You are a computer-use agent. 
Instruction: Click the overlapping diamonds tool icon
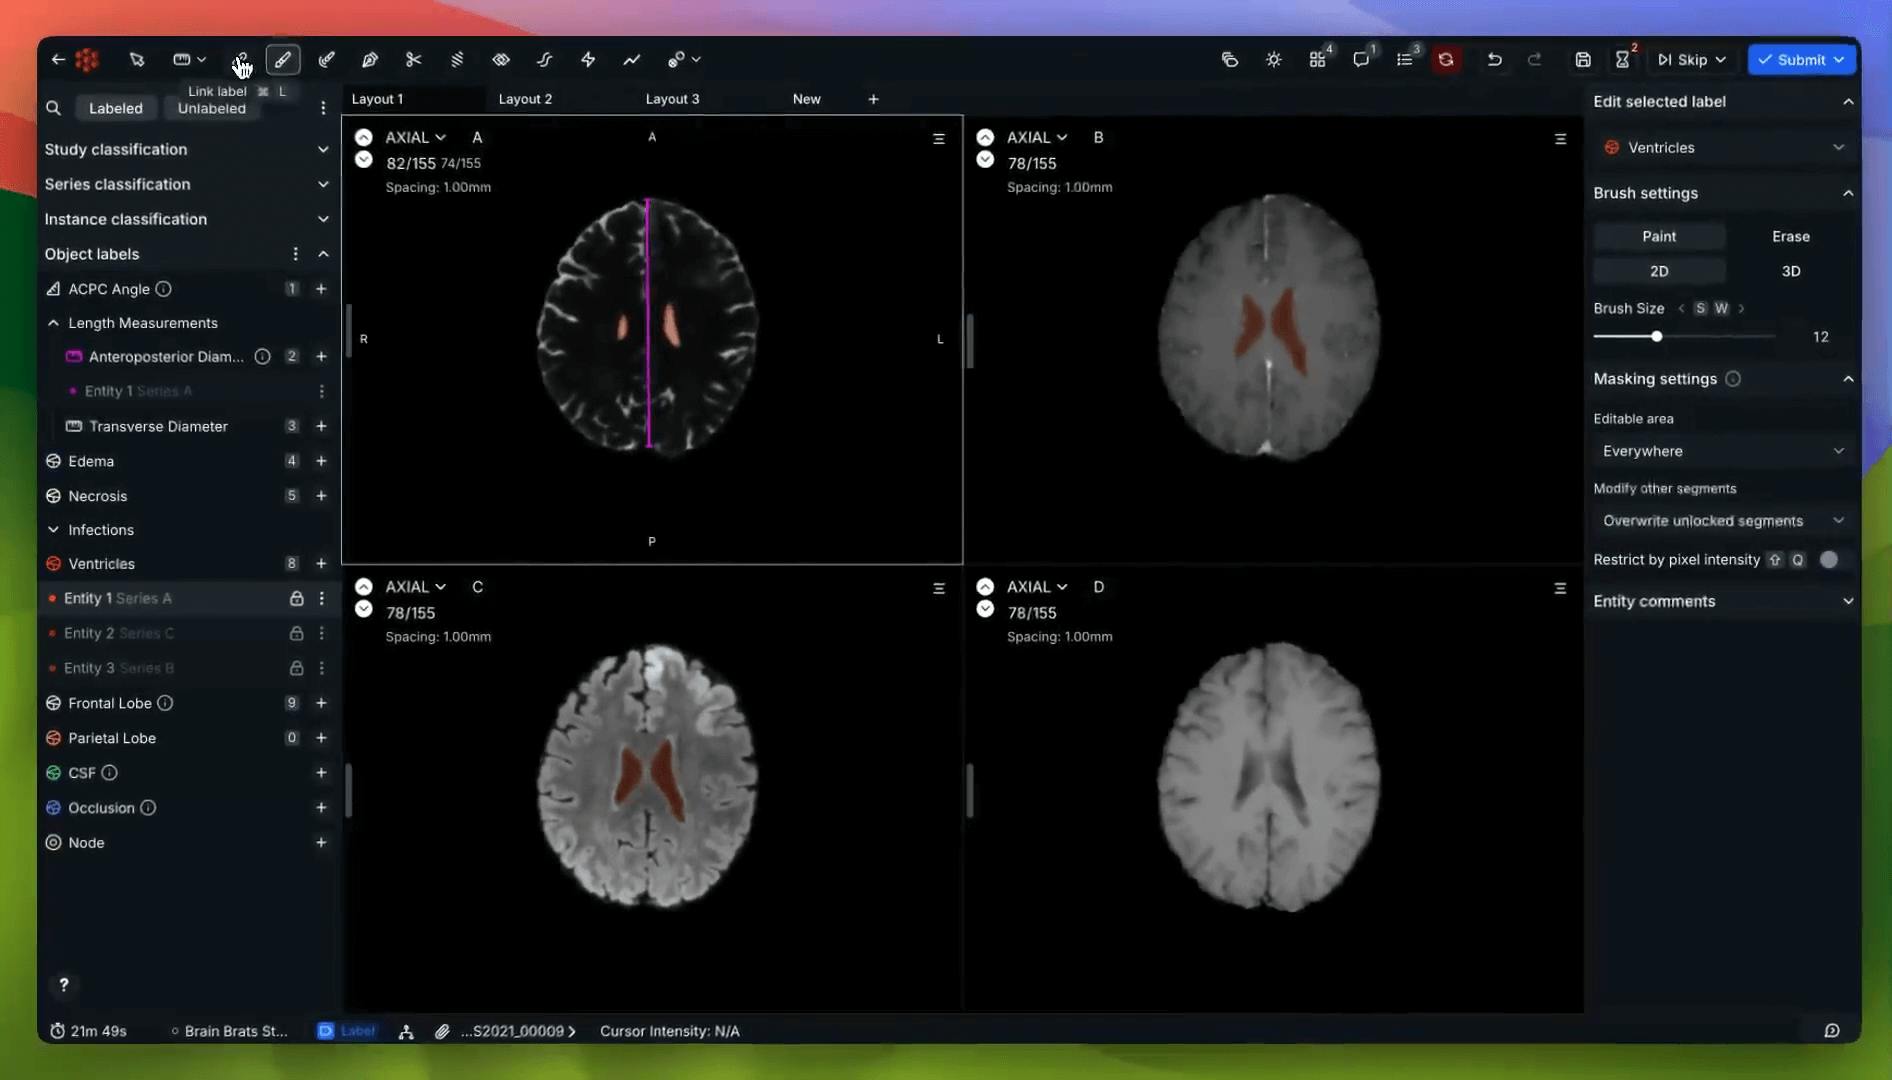(501, 60)
